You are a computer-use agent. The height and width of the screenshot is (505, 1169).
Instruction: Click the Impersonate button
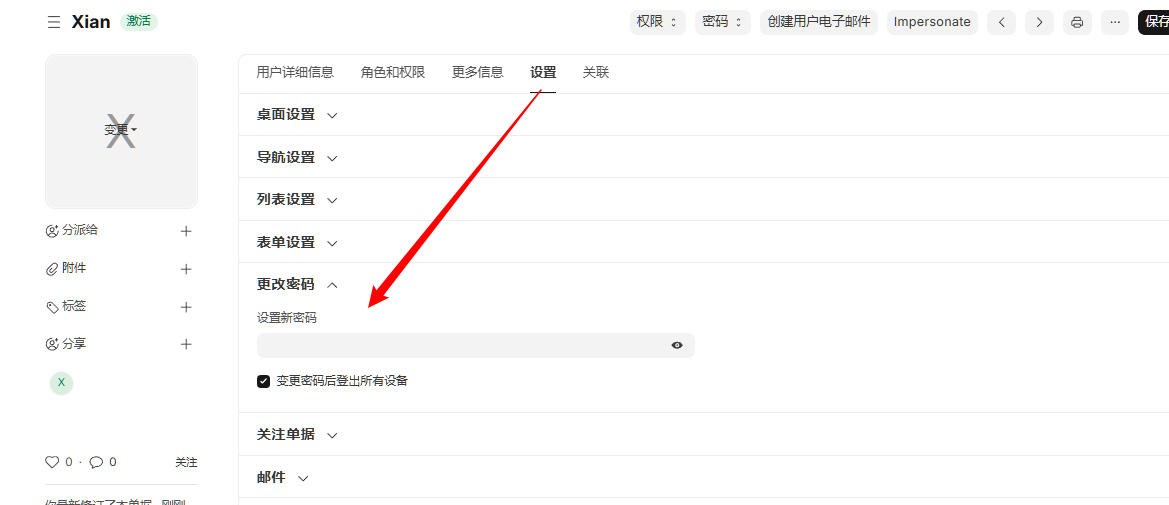(x=931, y=22)
